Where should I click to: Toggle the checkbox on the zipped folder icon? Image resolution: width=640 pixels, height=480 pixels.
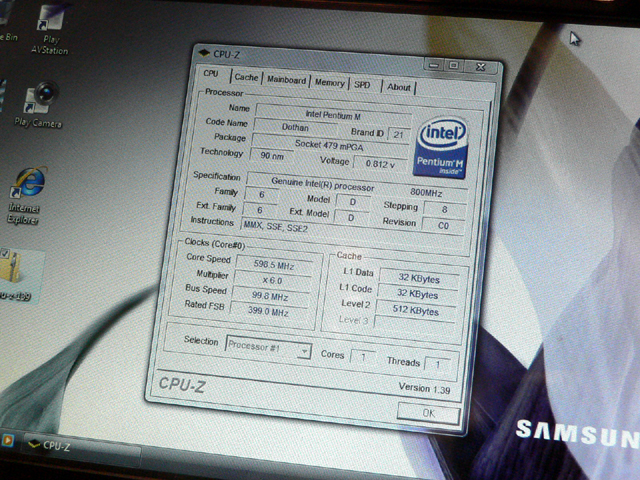[4, 253]
